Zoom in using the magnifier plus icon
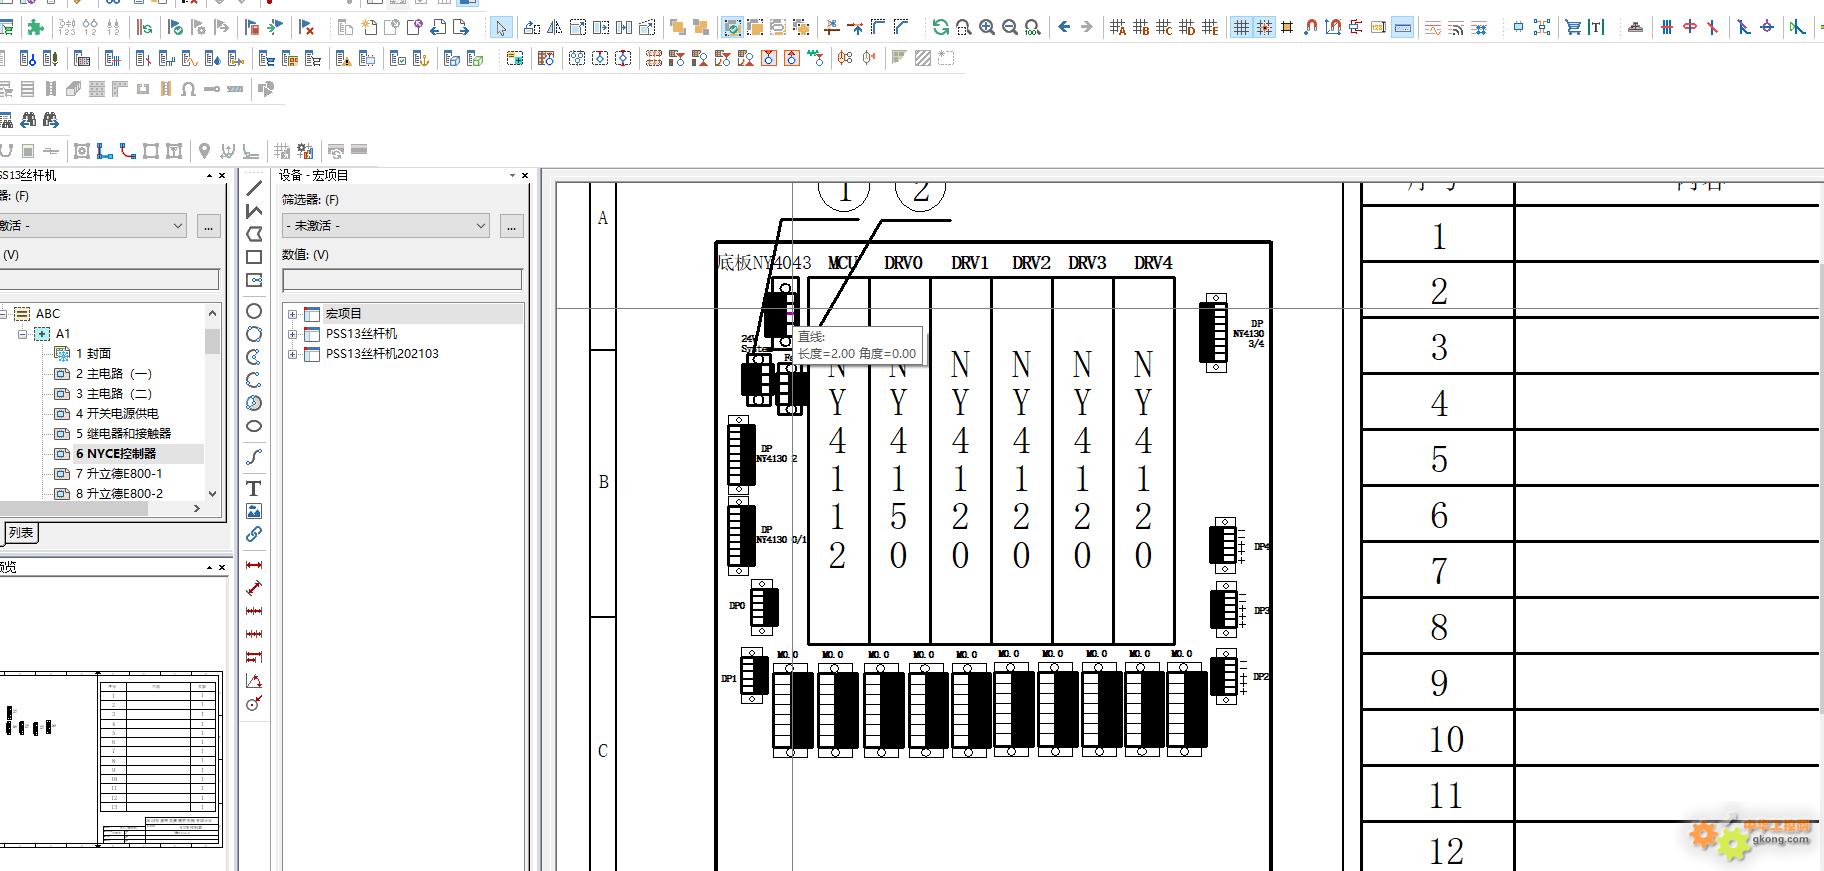The image size is (1824, 871). 987,27
